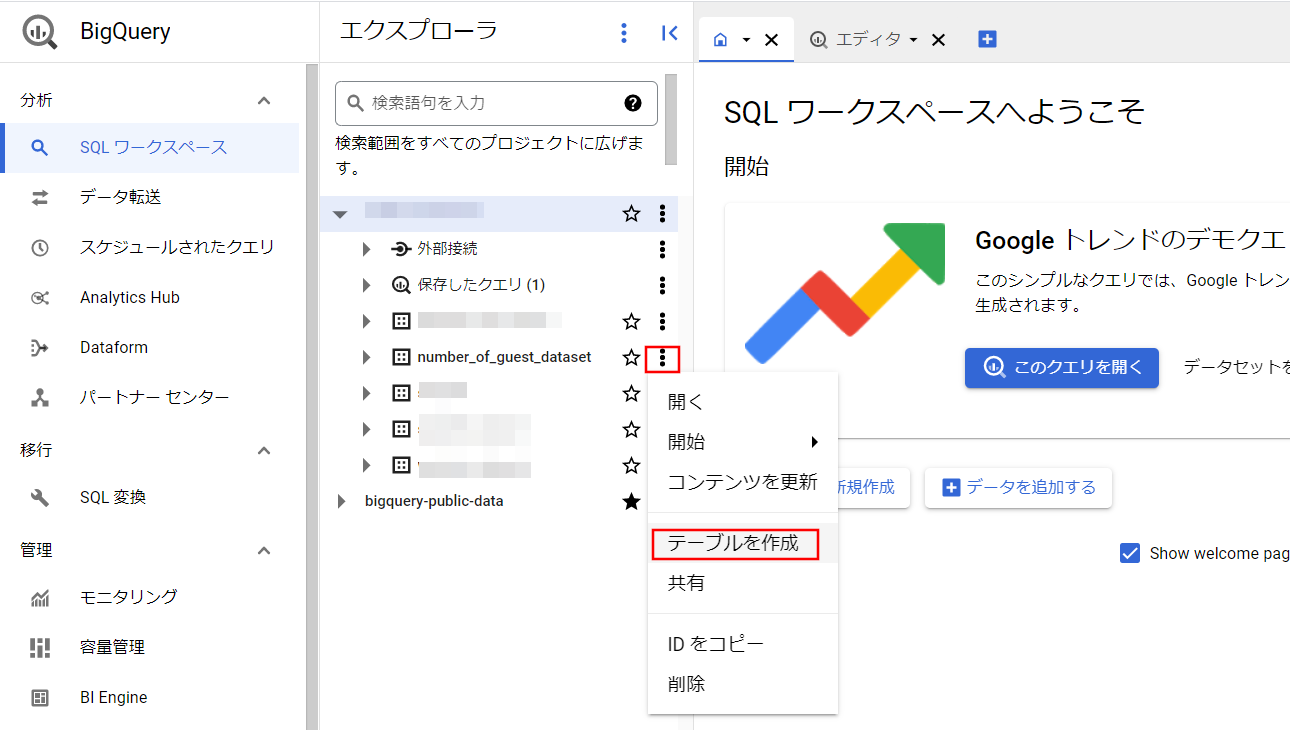Viewport: 1290px width, 730px height.
Task: Toggle the star on bigquery-public-data
Action: click(x=631, y=501)
